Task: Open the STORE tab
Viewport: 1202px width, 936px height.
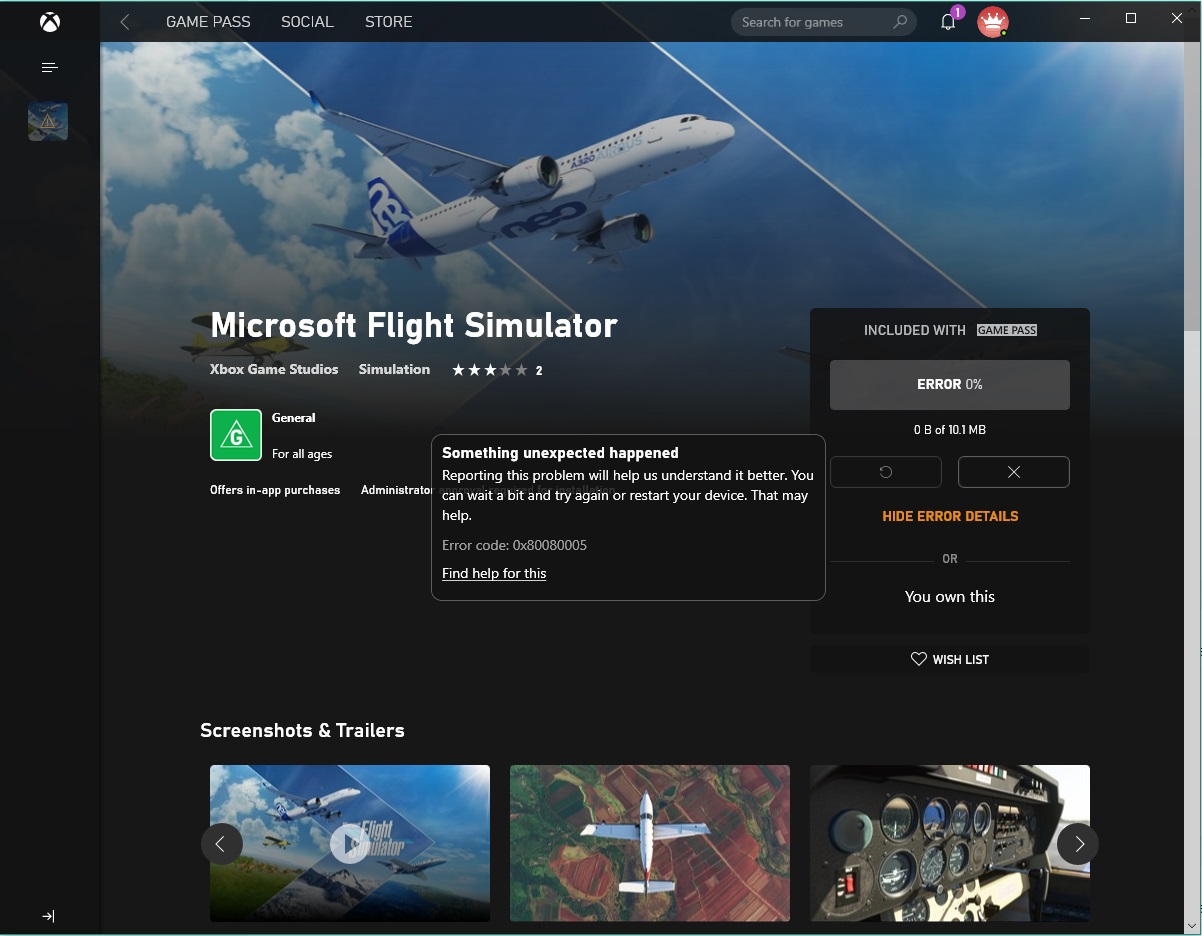Action: pyautogui.click(x=388, y=21)
